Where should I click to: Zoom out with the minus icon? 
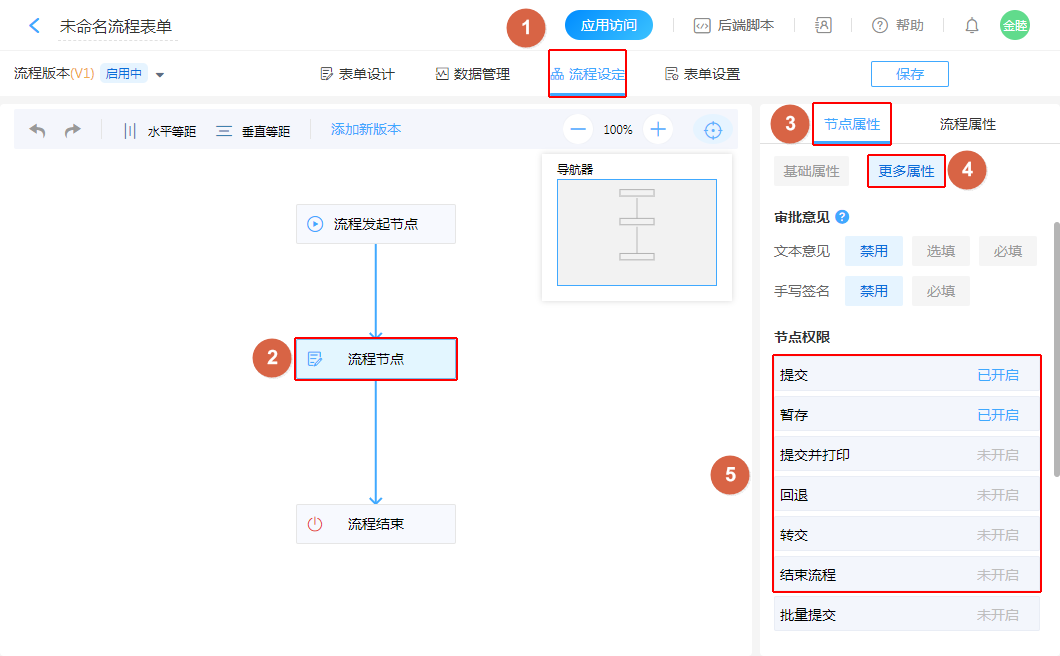(578, 130)
